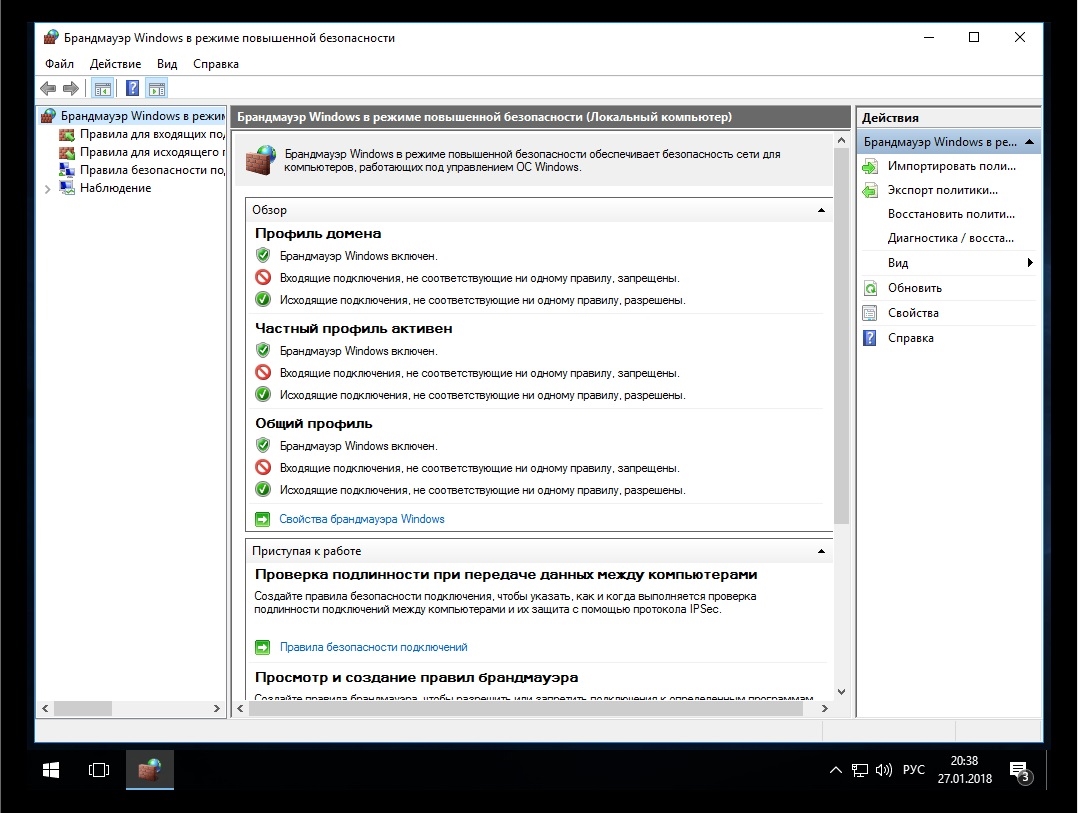Click the Свойства properties icon
The width and height of the screenshot is (1079, 813).
pyautogui.click(x=870, y=313)
